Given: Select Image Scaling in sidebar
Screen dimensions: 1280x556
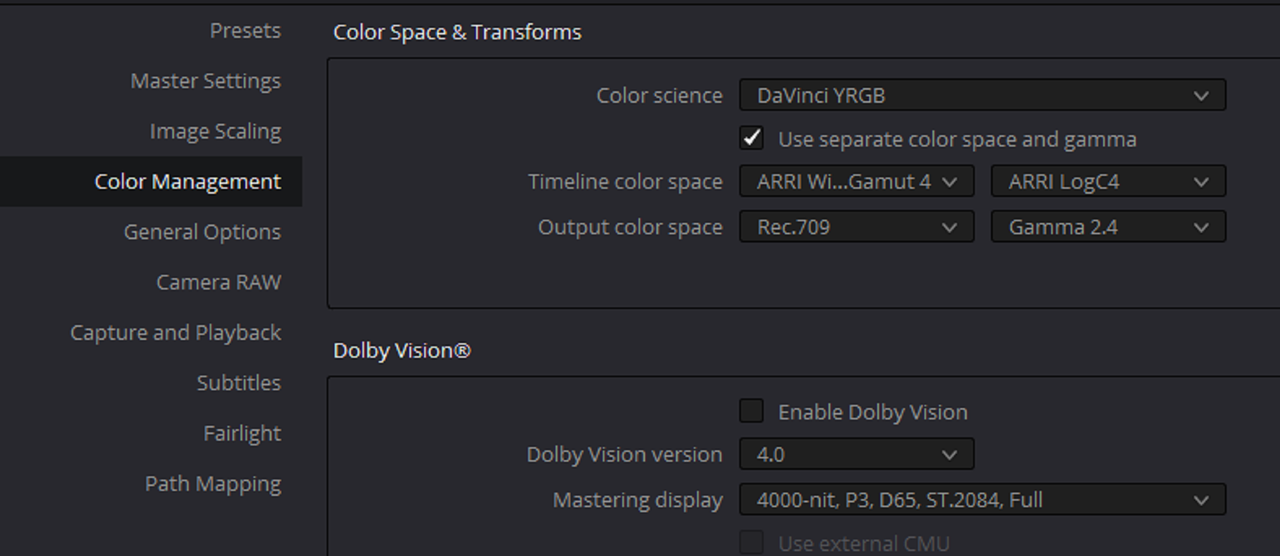Looking at the screenshot, I should (215, 131).
